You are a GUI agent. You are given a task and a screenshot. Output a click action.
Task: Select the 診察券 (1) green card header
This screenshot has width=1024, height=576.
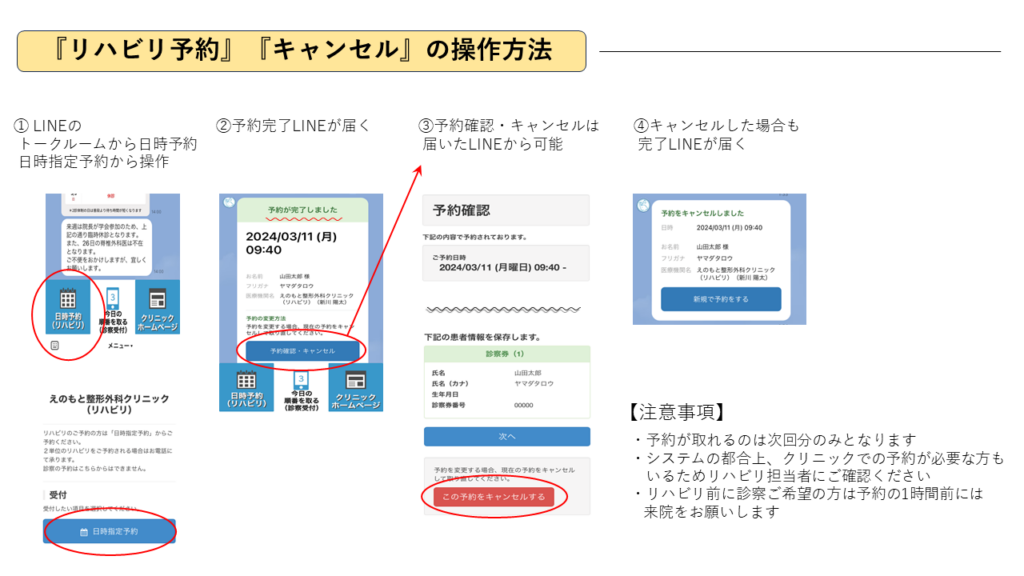tap(506, 354)
